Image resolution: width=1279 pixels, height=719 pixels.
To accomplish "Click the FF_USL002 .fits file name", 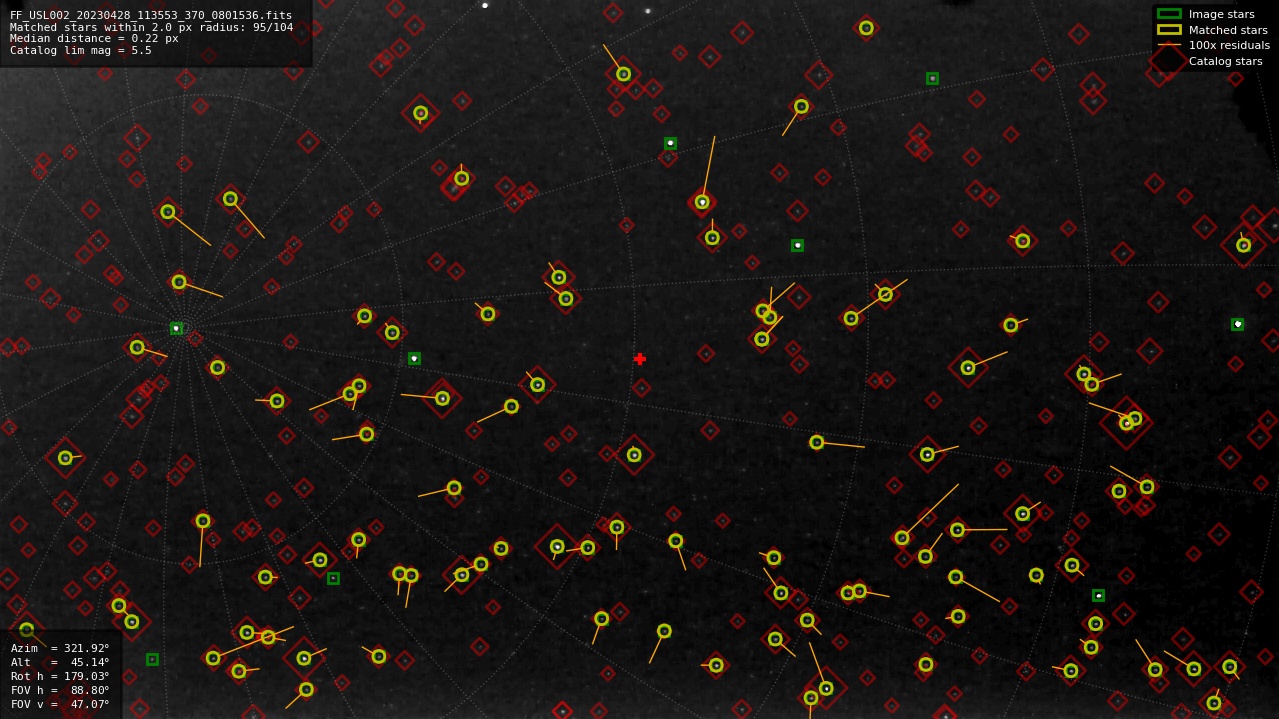I will tap(151, 16).
